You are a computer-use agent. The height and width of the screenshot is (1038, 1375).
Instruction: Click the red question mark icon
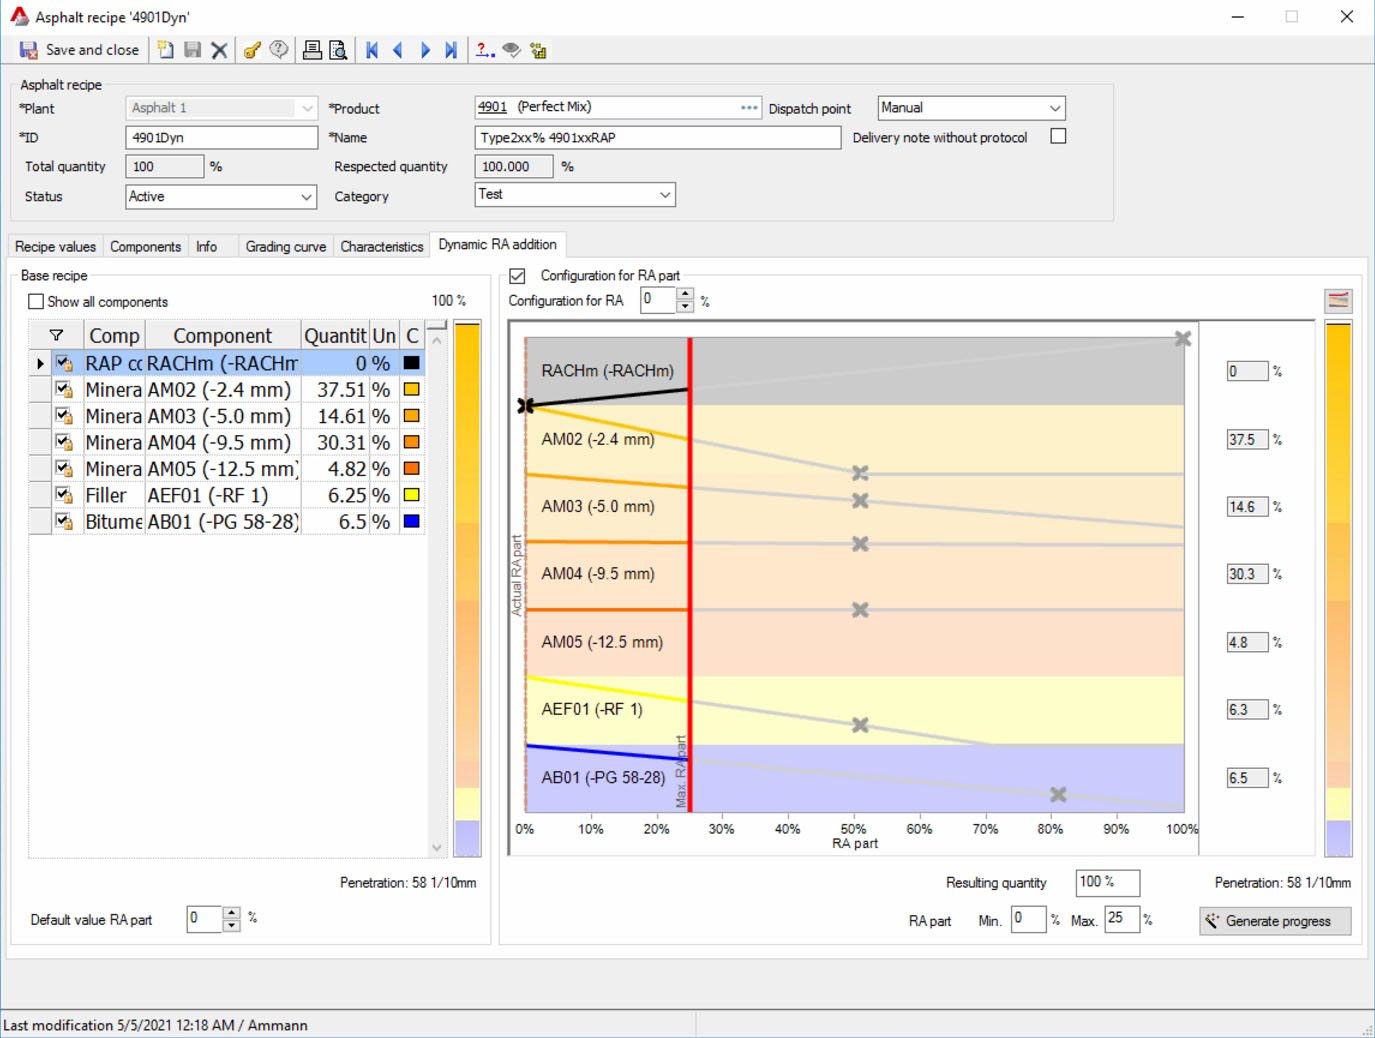click(484, 50)
